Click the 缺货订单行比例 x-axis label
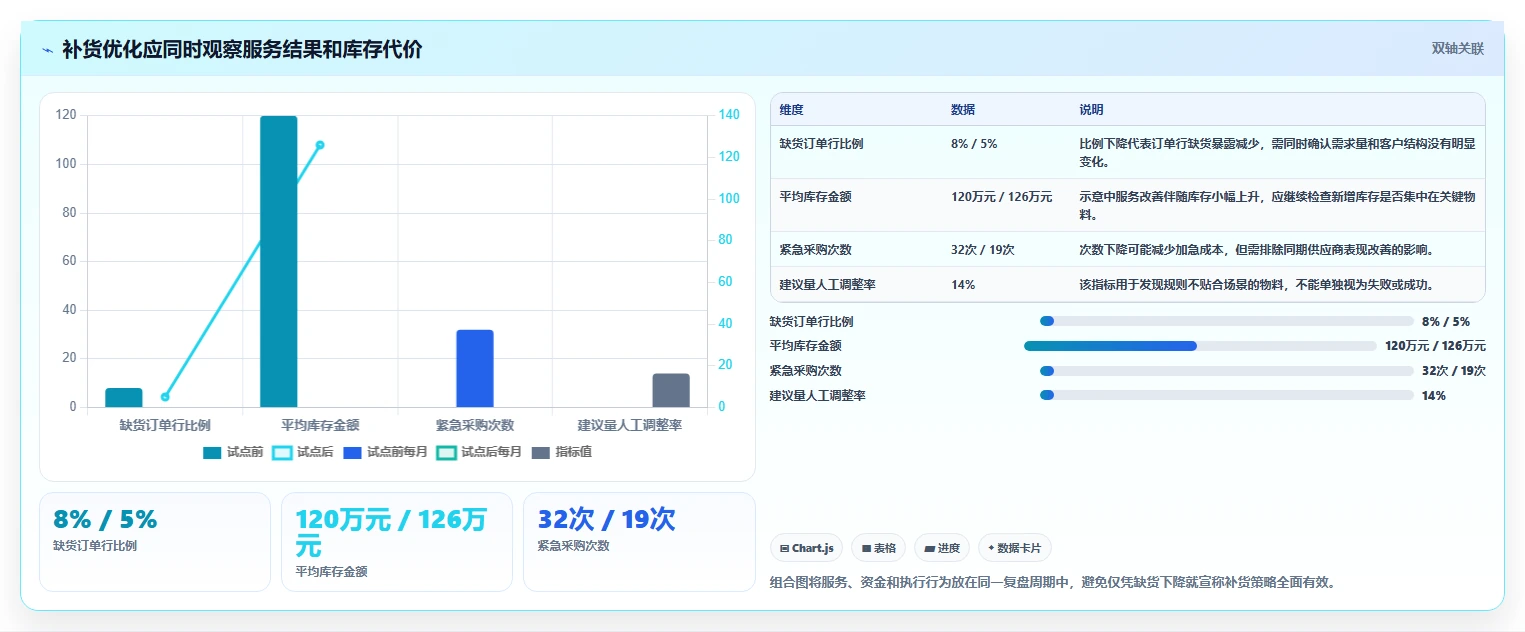The width and height of the screenshot is (1525, 632). coord(165,425)
